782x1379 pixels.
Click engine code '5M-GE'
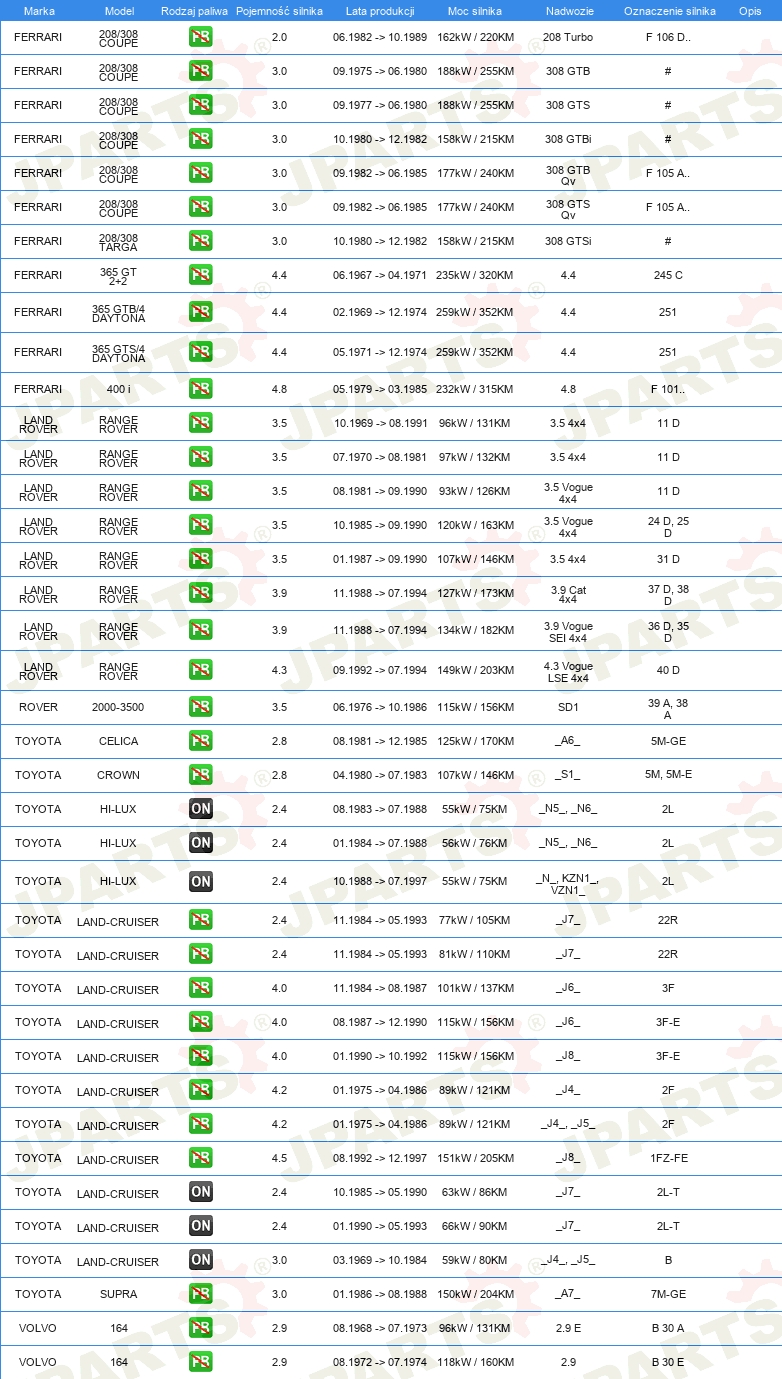click(668, 741)
